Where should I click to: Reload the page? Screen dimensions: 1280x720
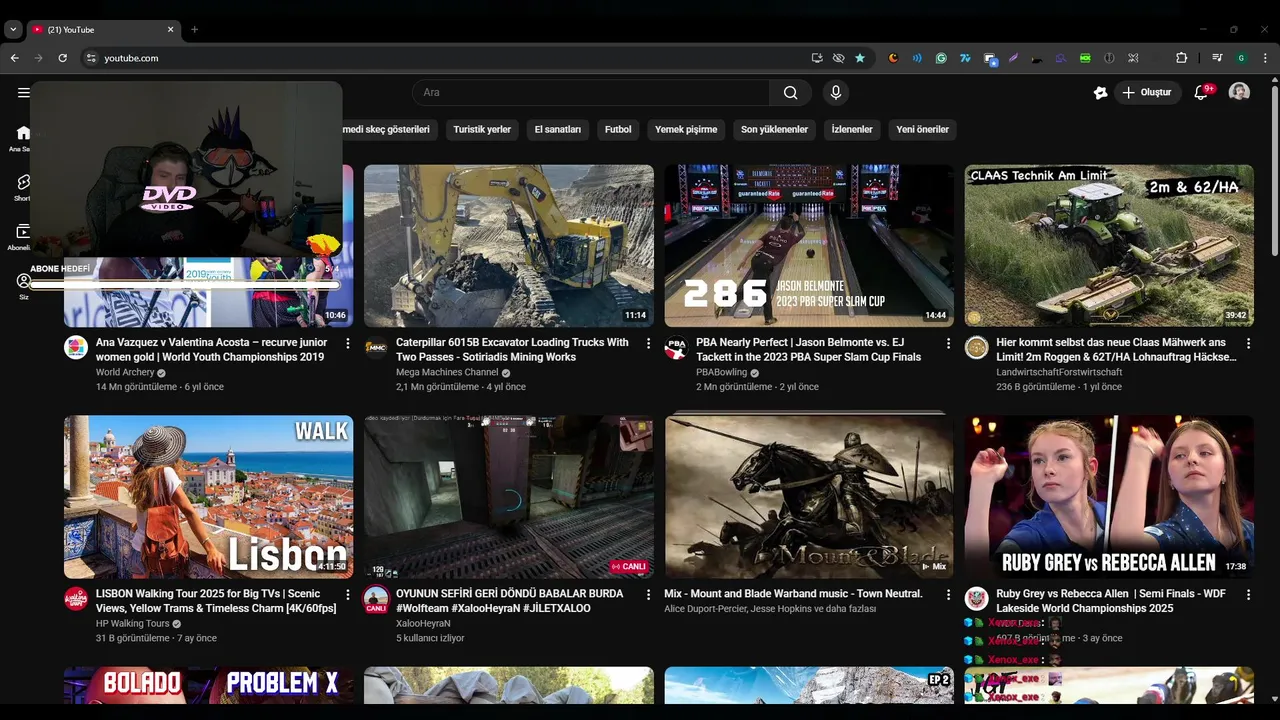tap(63, 58)
